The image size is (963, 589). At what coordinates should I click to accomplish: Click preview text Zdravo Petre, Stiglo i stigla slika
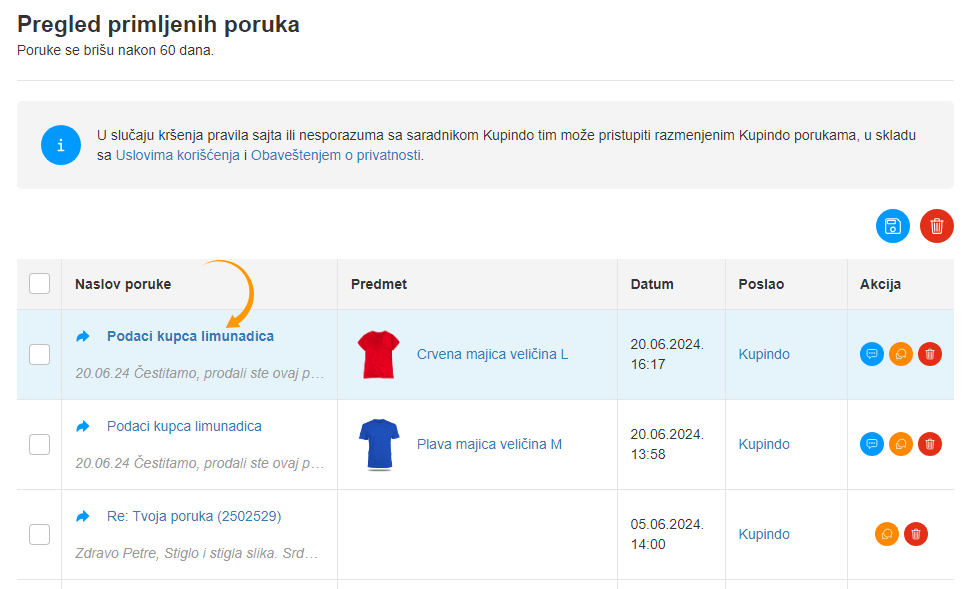coord(197,553)
